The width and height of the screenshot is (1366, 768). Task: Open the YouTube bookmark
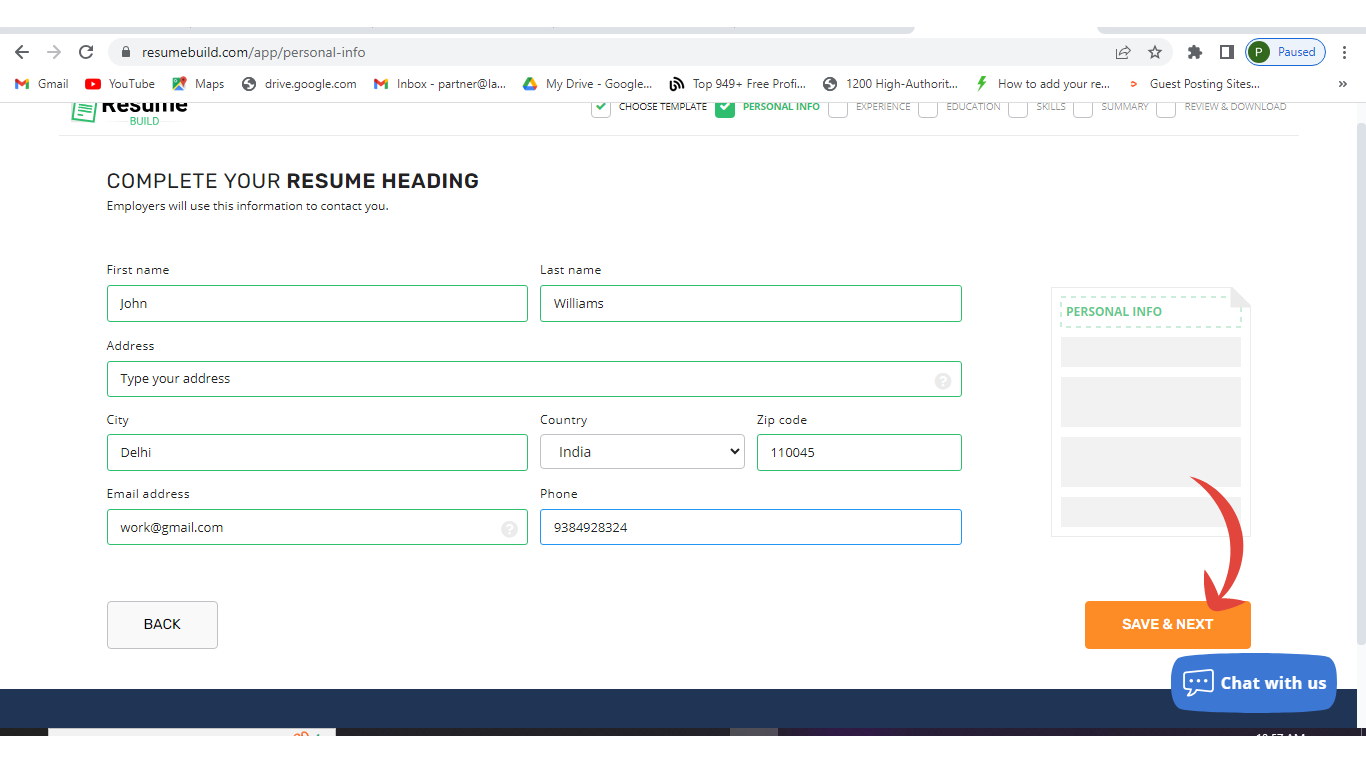point(120,84)
